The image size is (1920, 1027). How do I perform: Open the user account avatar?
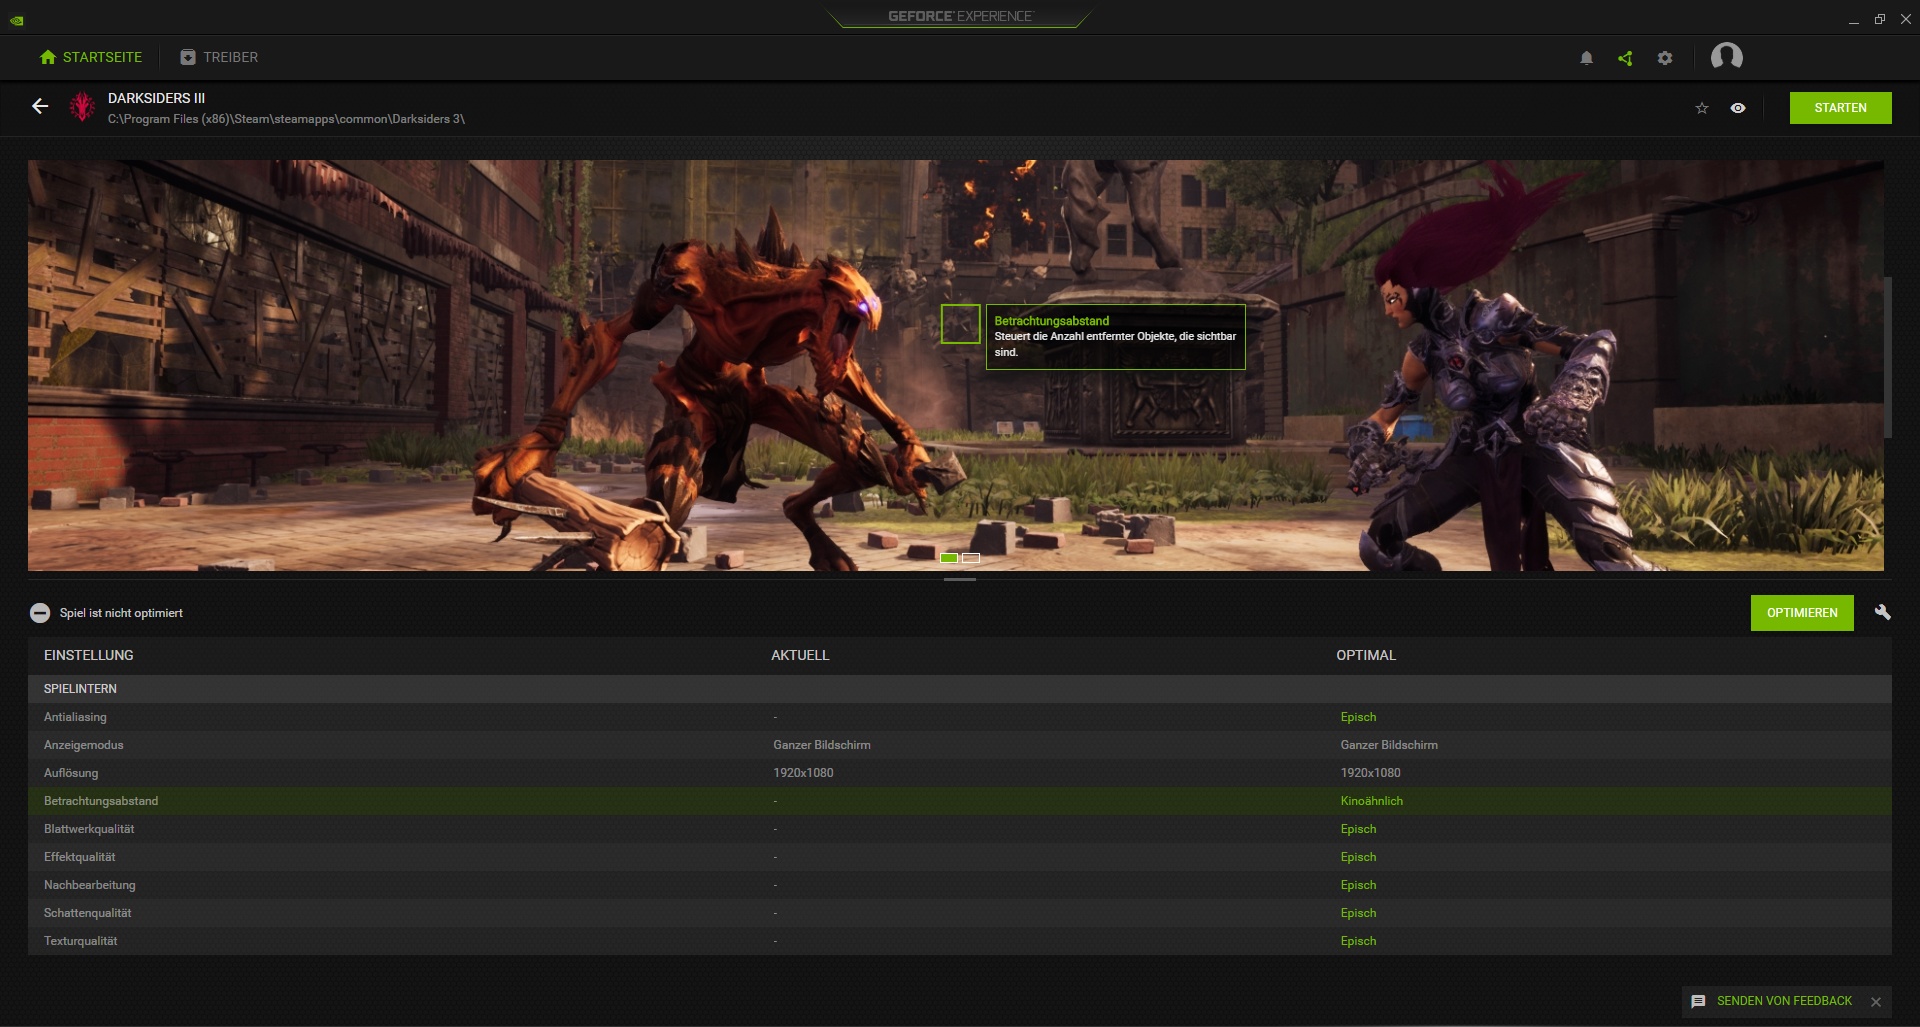(x=1727, y=57)
